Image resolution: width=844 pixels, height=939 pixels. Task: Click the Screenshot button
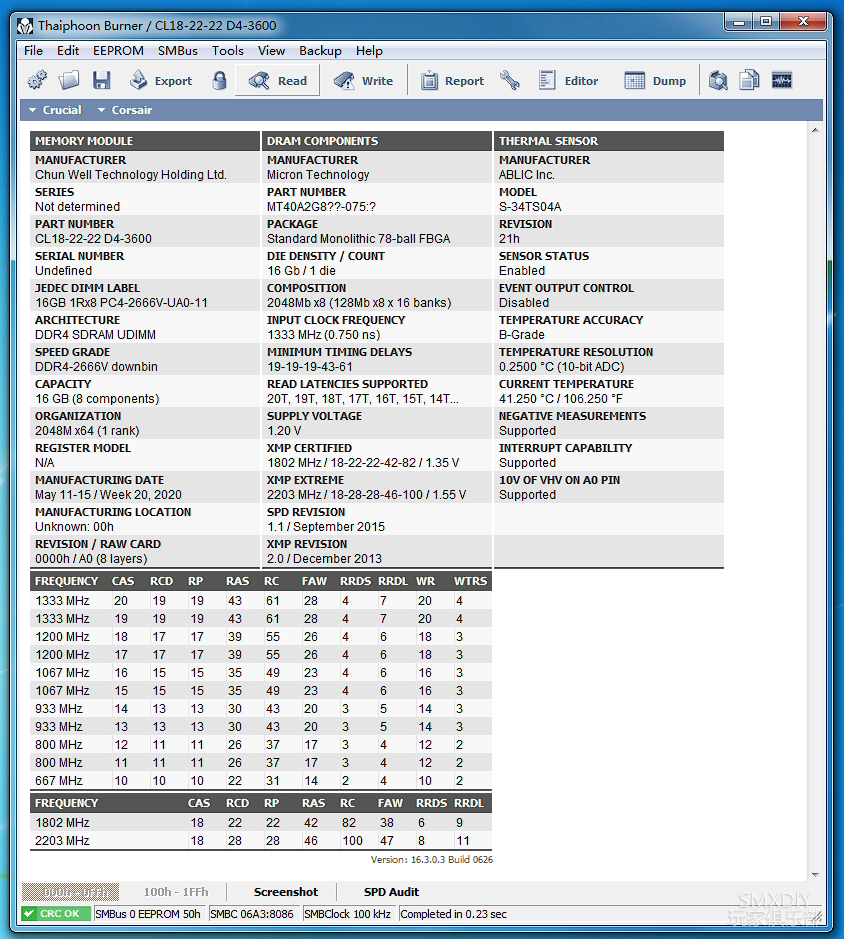[286, 892]
